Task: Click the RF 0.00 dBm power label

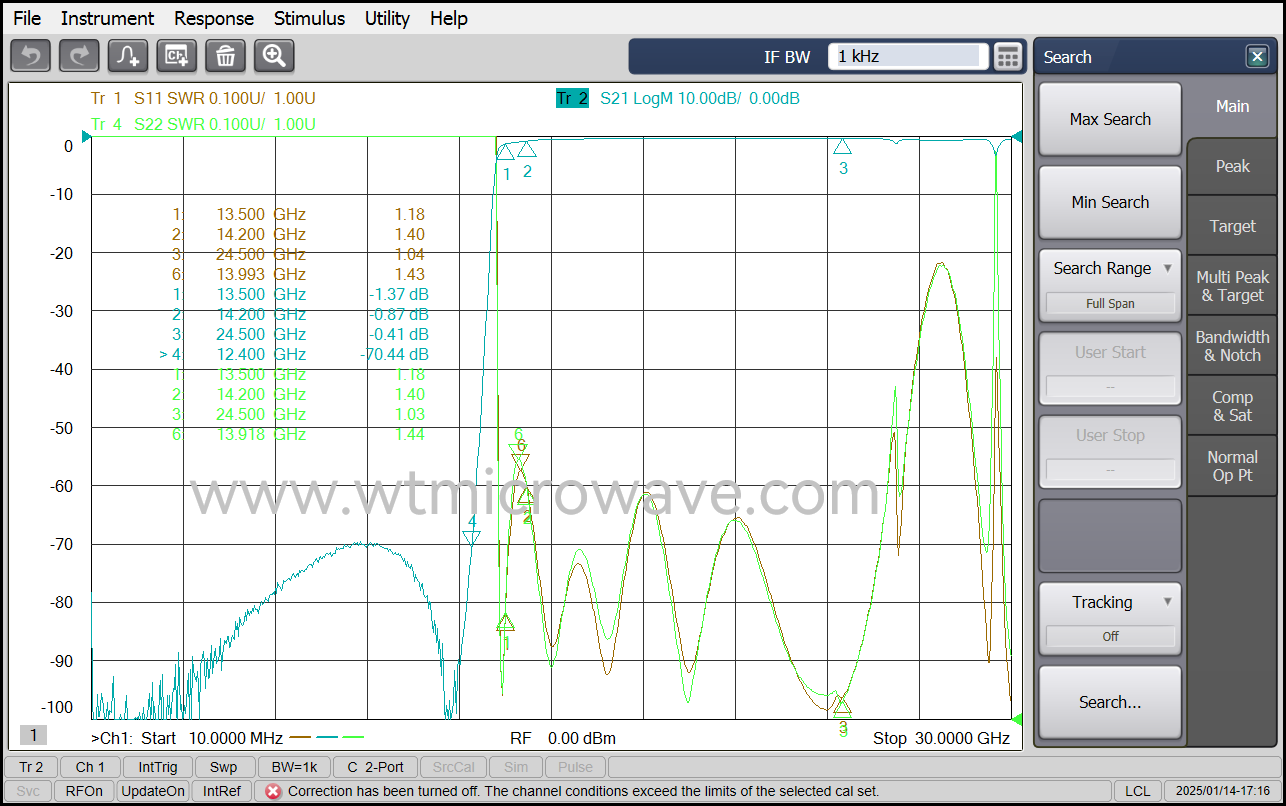Action: point(563,738)
